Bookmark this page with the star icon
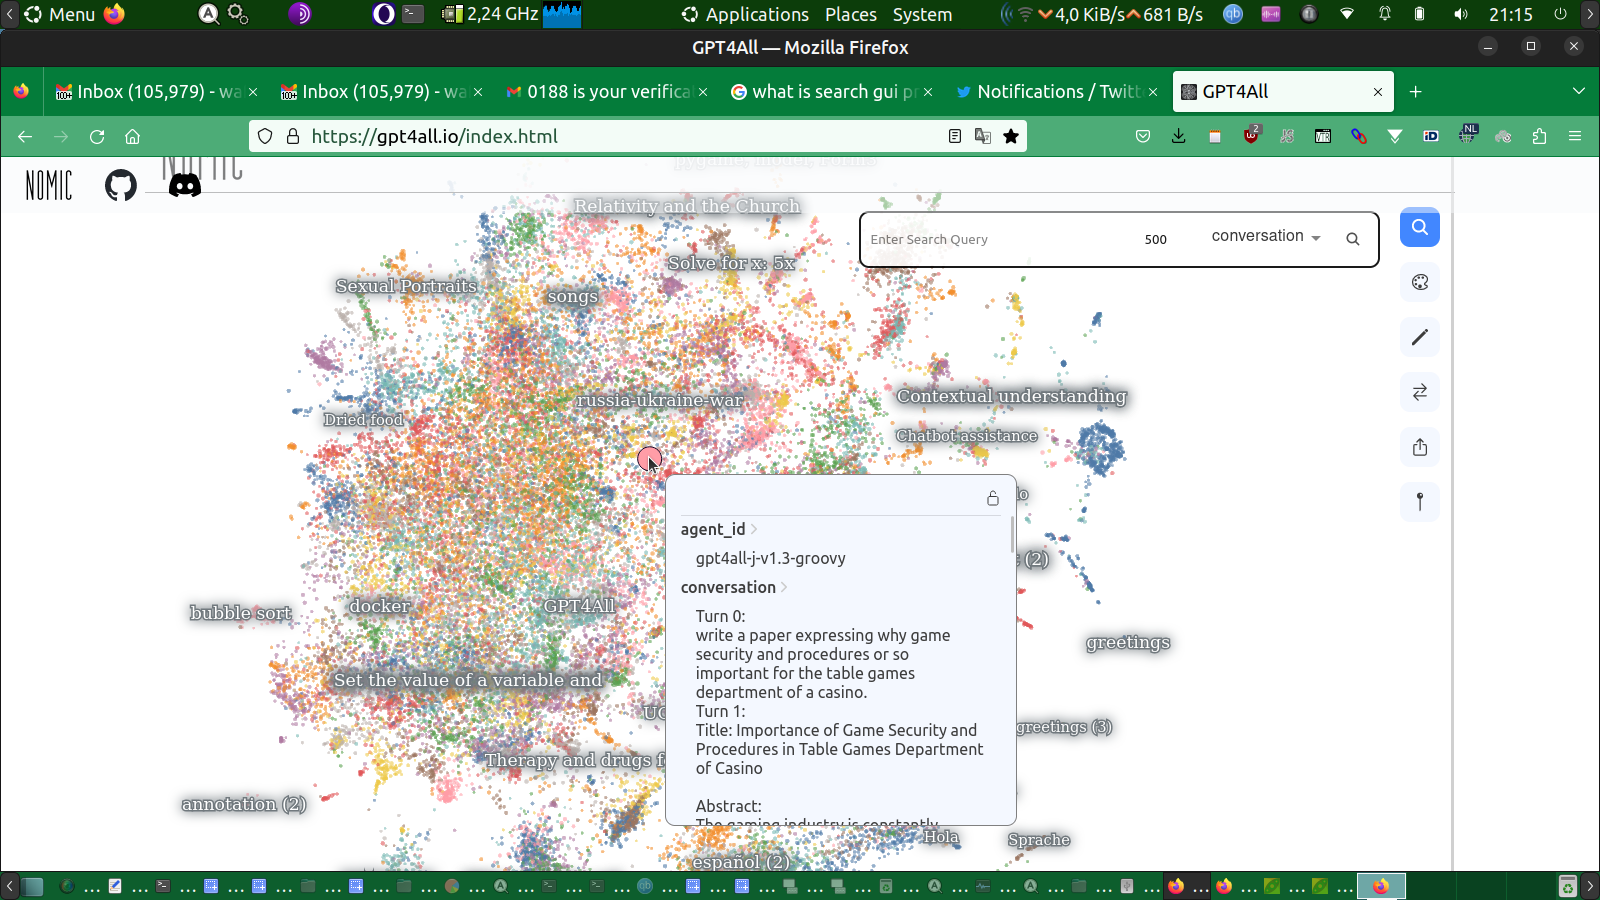 pyautogui.click(x=1011, y=136)
